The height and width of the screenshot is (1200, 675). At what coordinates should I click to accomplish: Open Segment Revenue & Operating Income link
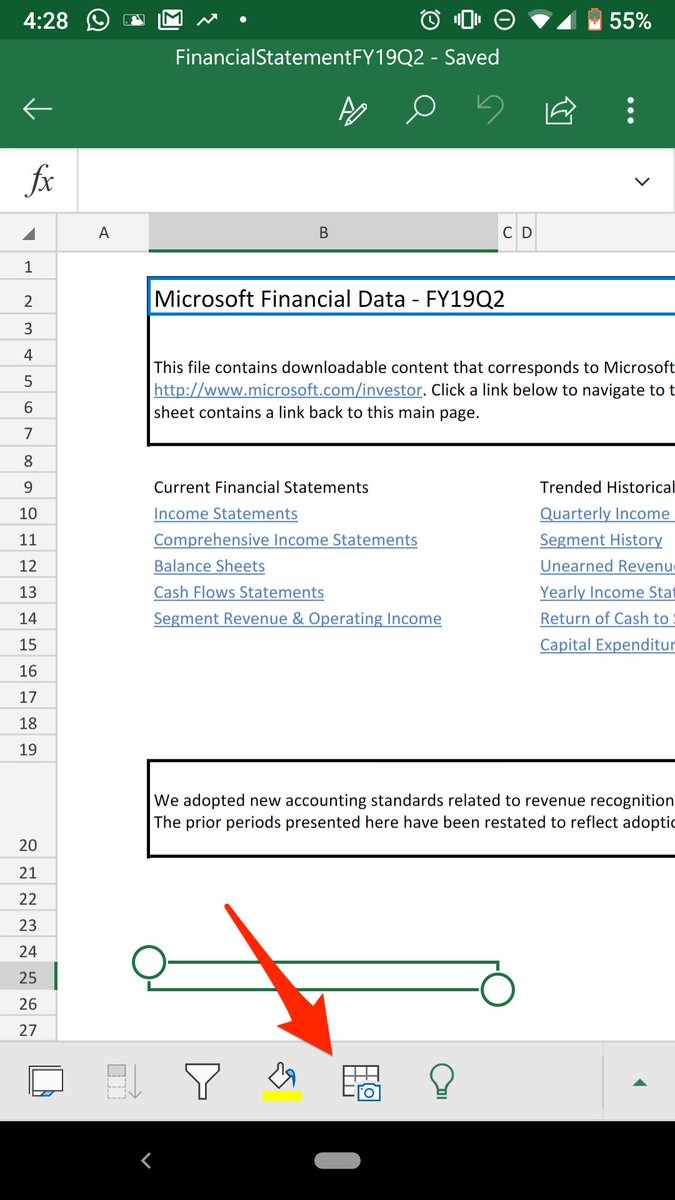[297, 618]
